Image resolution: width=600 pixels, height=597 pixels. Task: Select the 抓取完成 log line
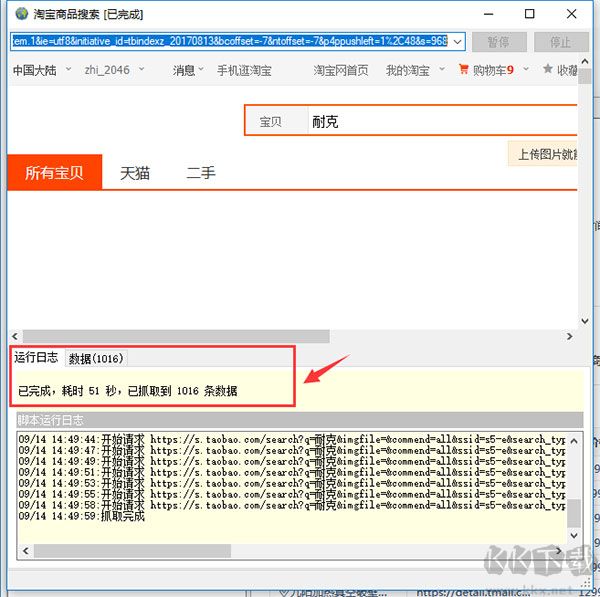tap(82, 516)
